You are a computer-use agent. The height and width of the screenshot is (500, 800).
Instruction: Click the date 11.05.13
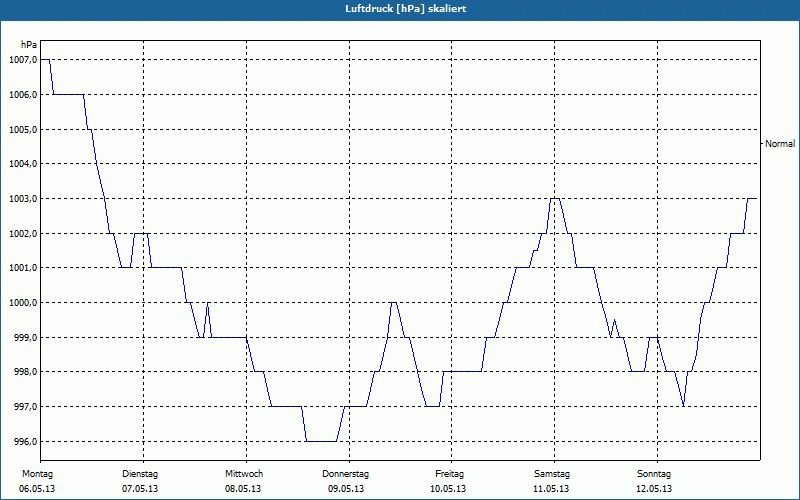pyautogui.click(x=551, y=489)
